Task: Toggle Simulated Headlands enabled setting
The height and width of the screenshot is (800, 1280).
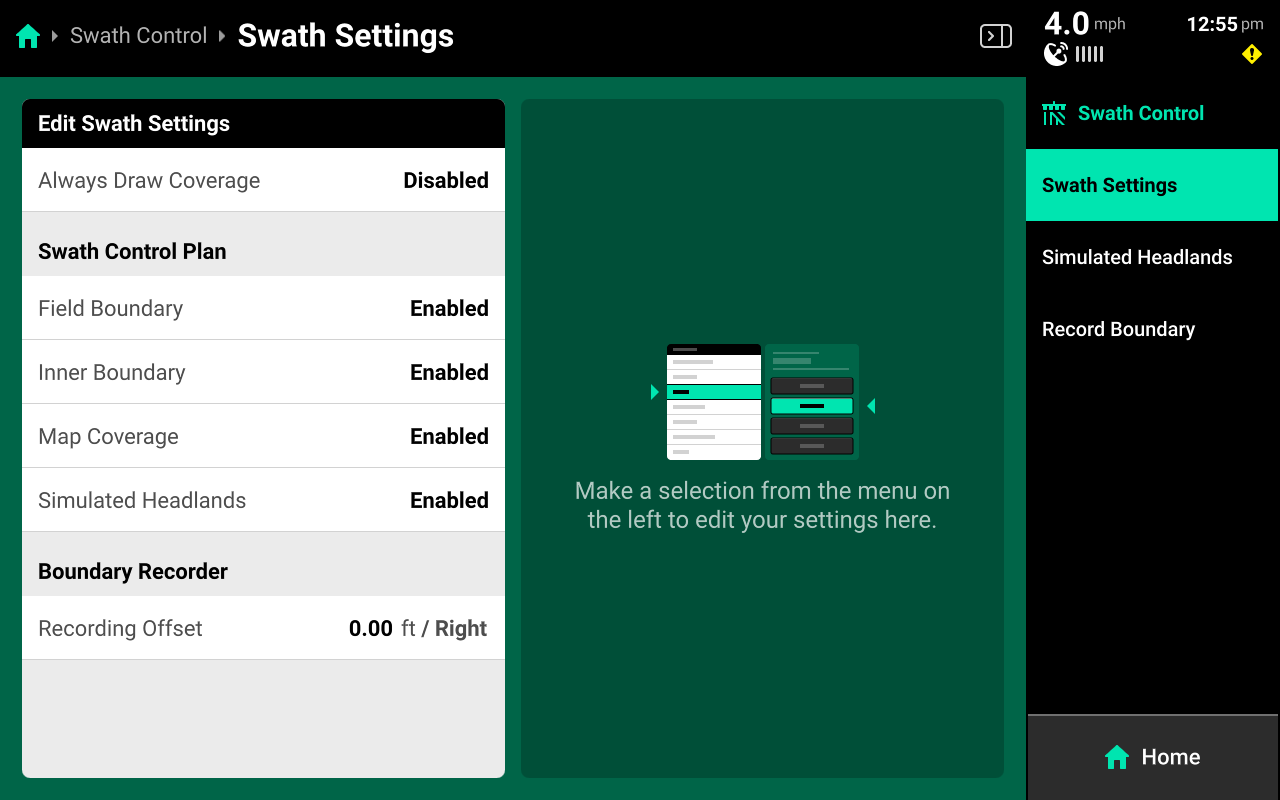Action: click(x=263, y=500)
